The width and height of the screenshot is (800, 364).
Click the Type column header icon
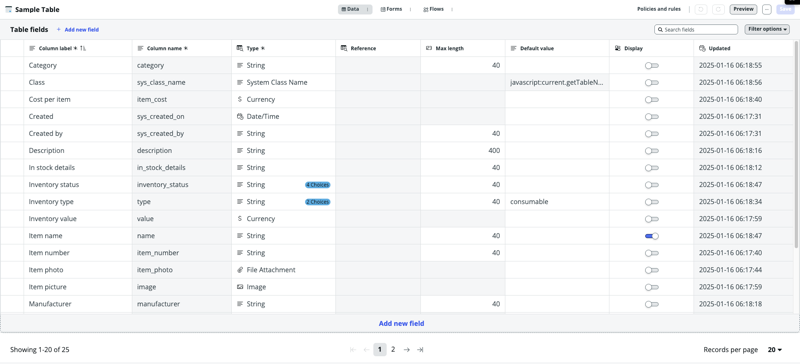[x=240, y=48]
